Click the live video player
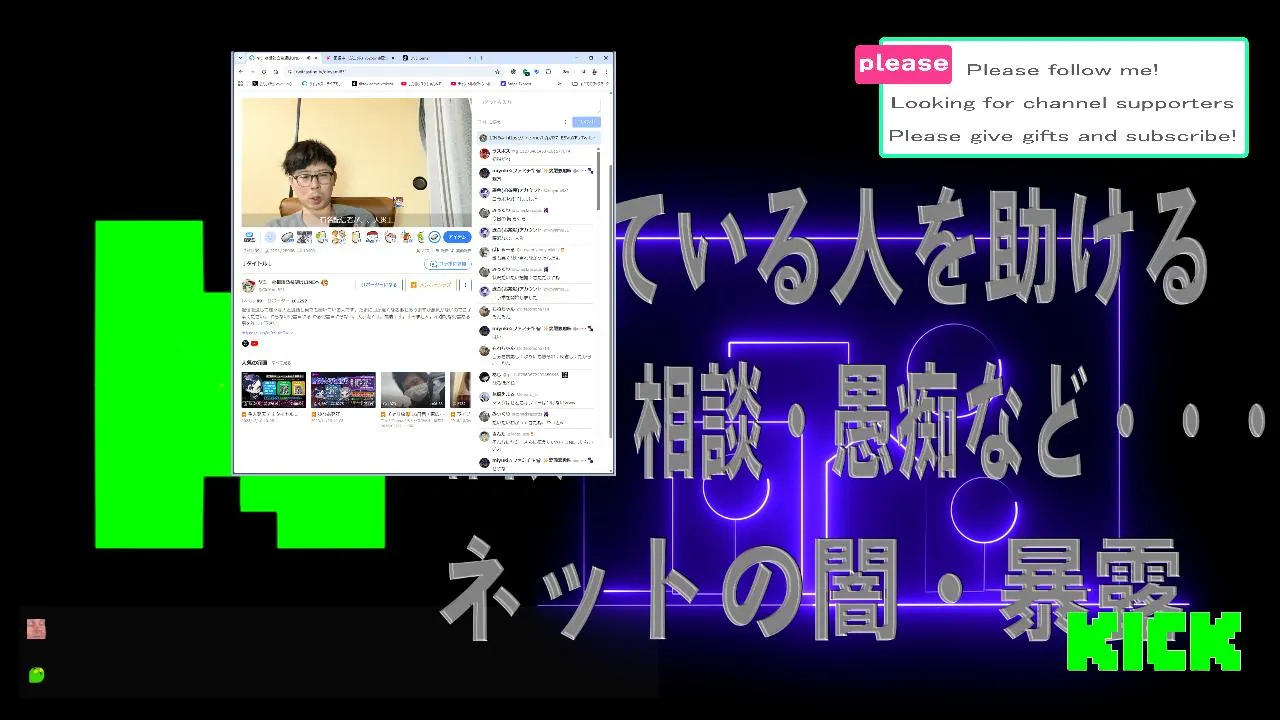 coord(357,162)
